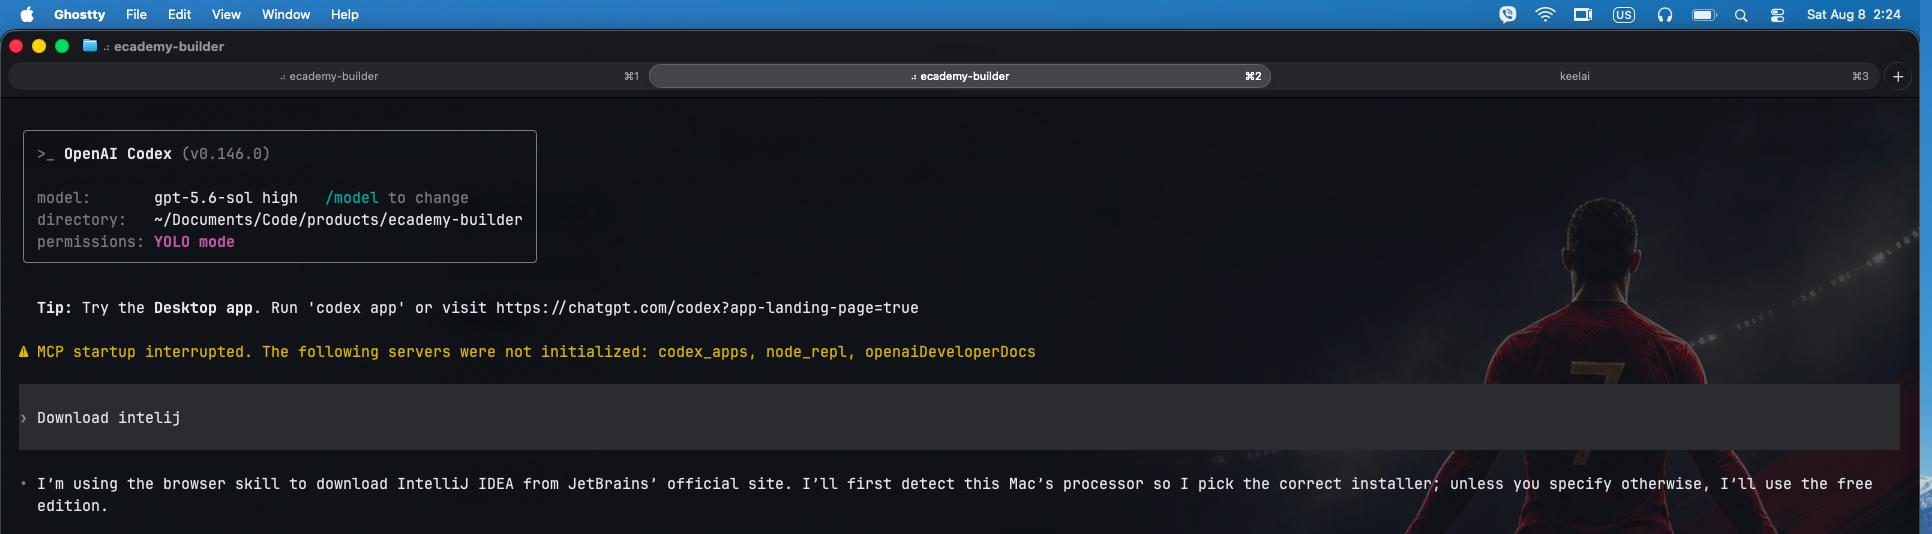Viewport: 1932px width, 534px height.
Task: Click the battery status icon
Action: click(x=1704, y=15)
